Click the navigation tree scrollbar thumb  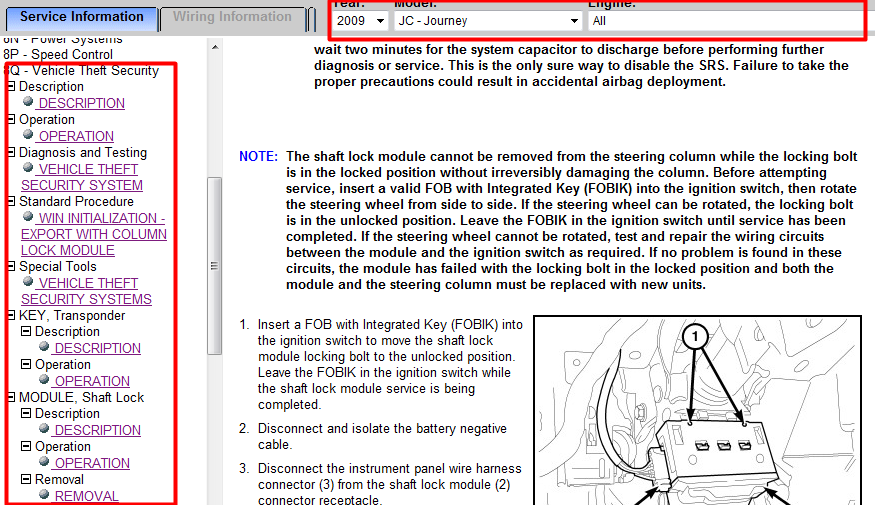(x=214, y=266)
